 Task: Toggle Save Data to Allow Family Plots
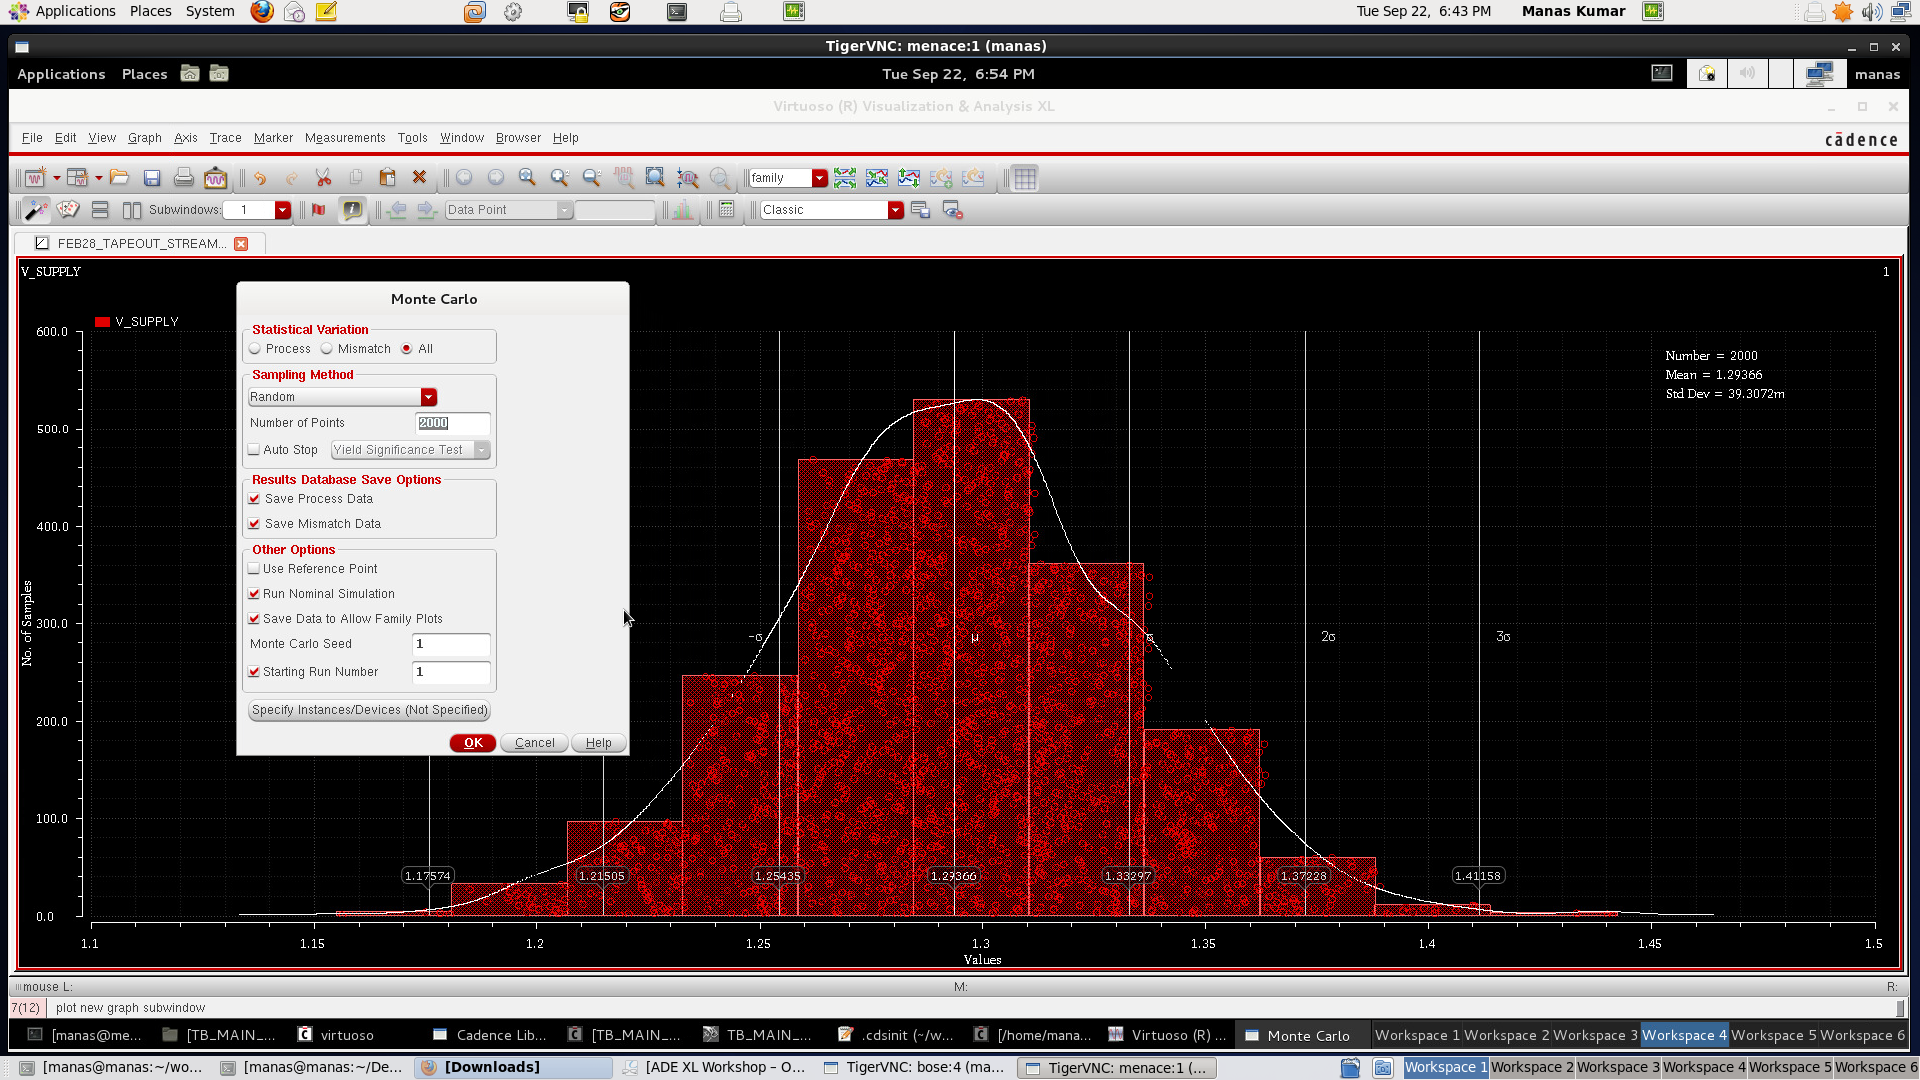254,619
